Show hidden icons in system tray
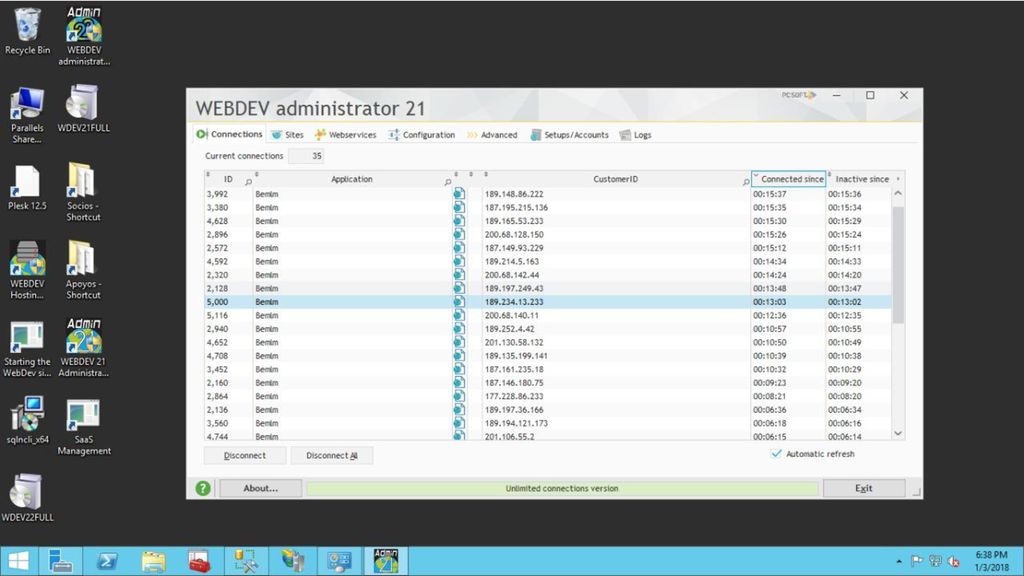This screenshot has width=1024, height=576. 899,561
